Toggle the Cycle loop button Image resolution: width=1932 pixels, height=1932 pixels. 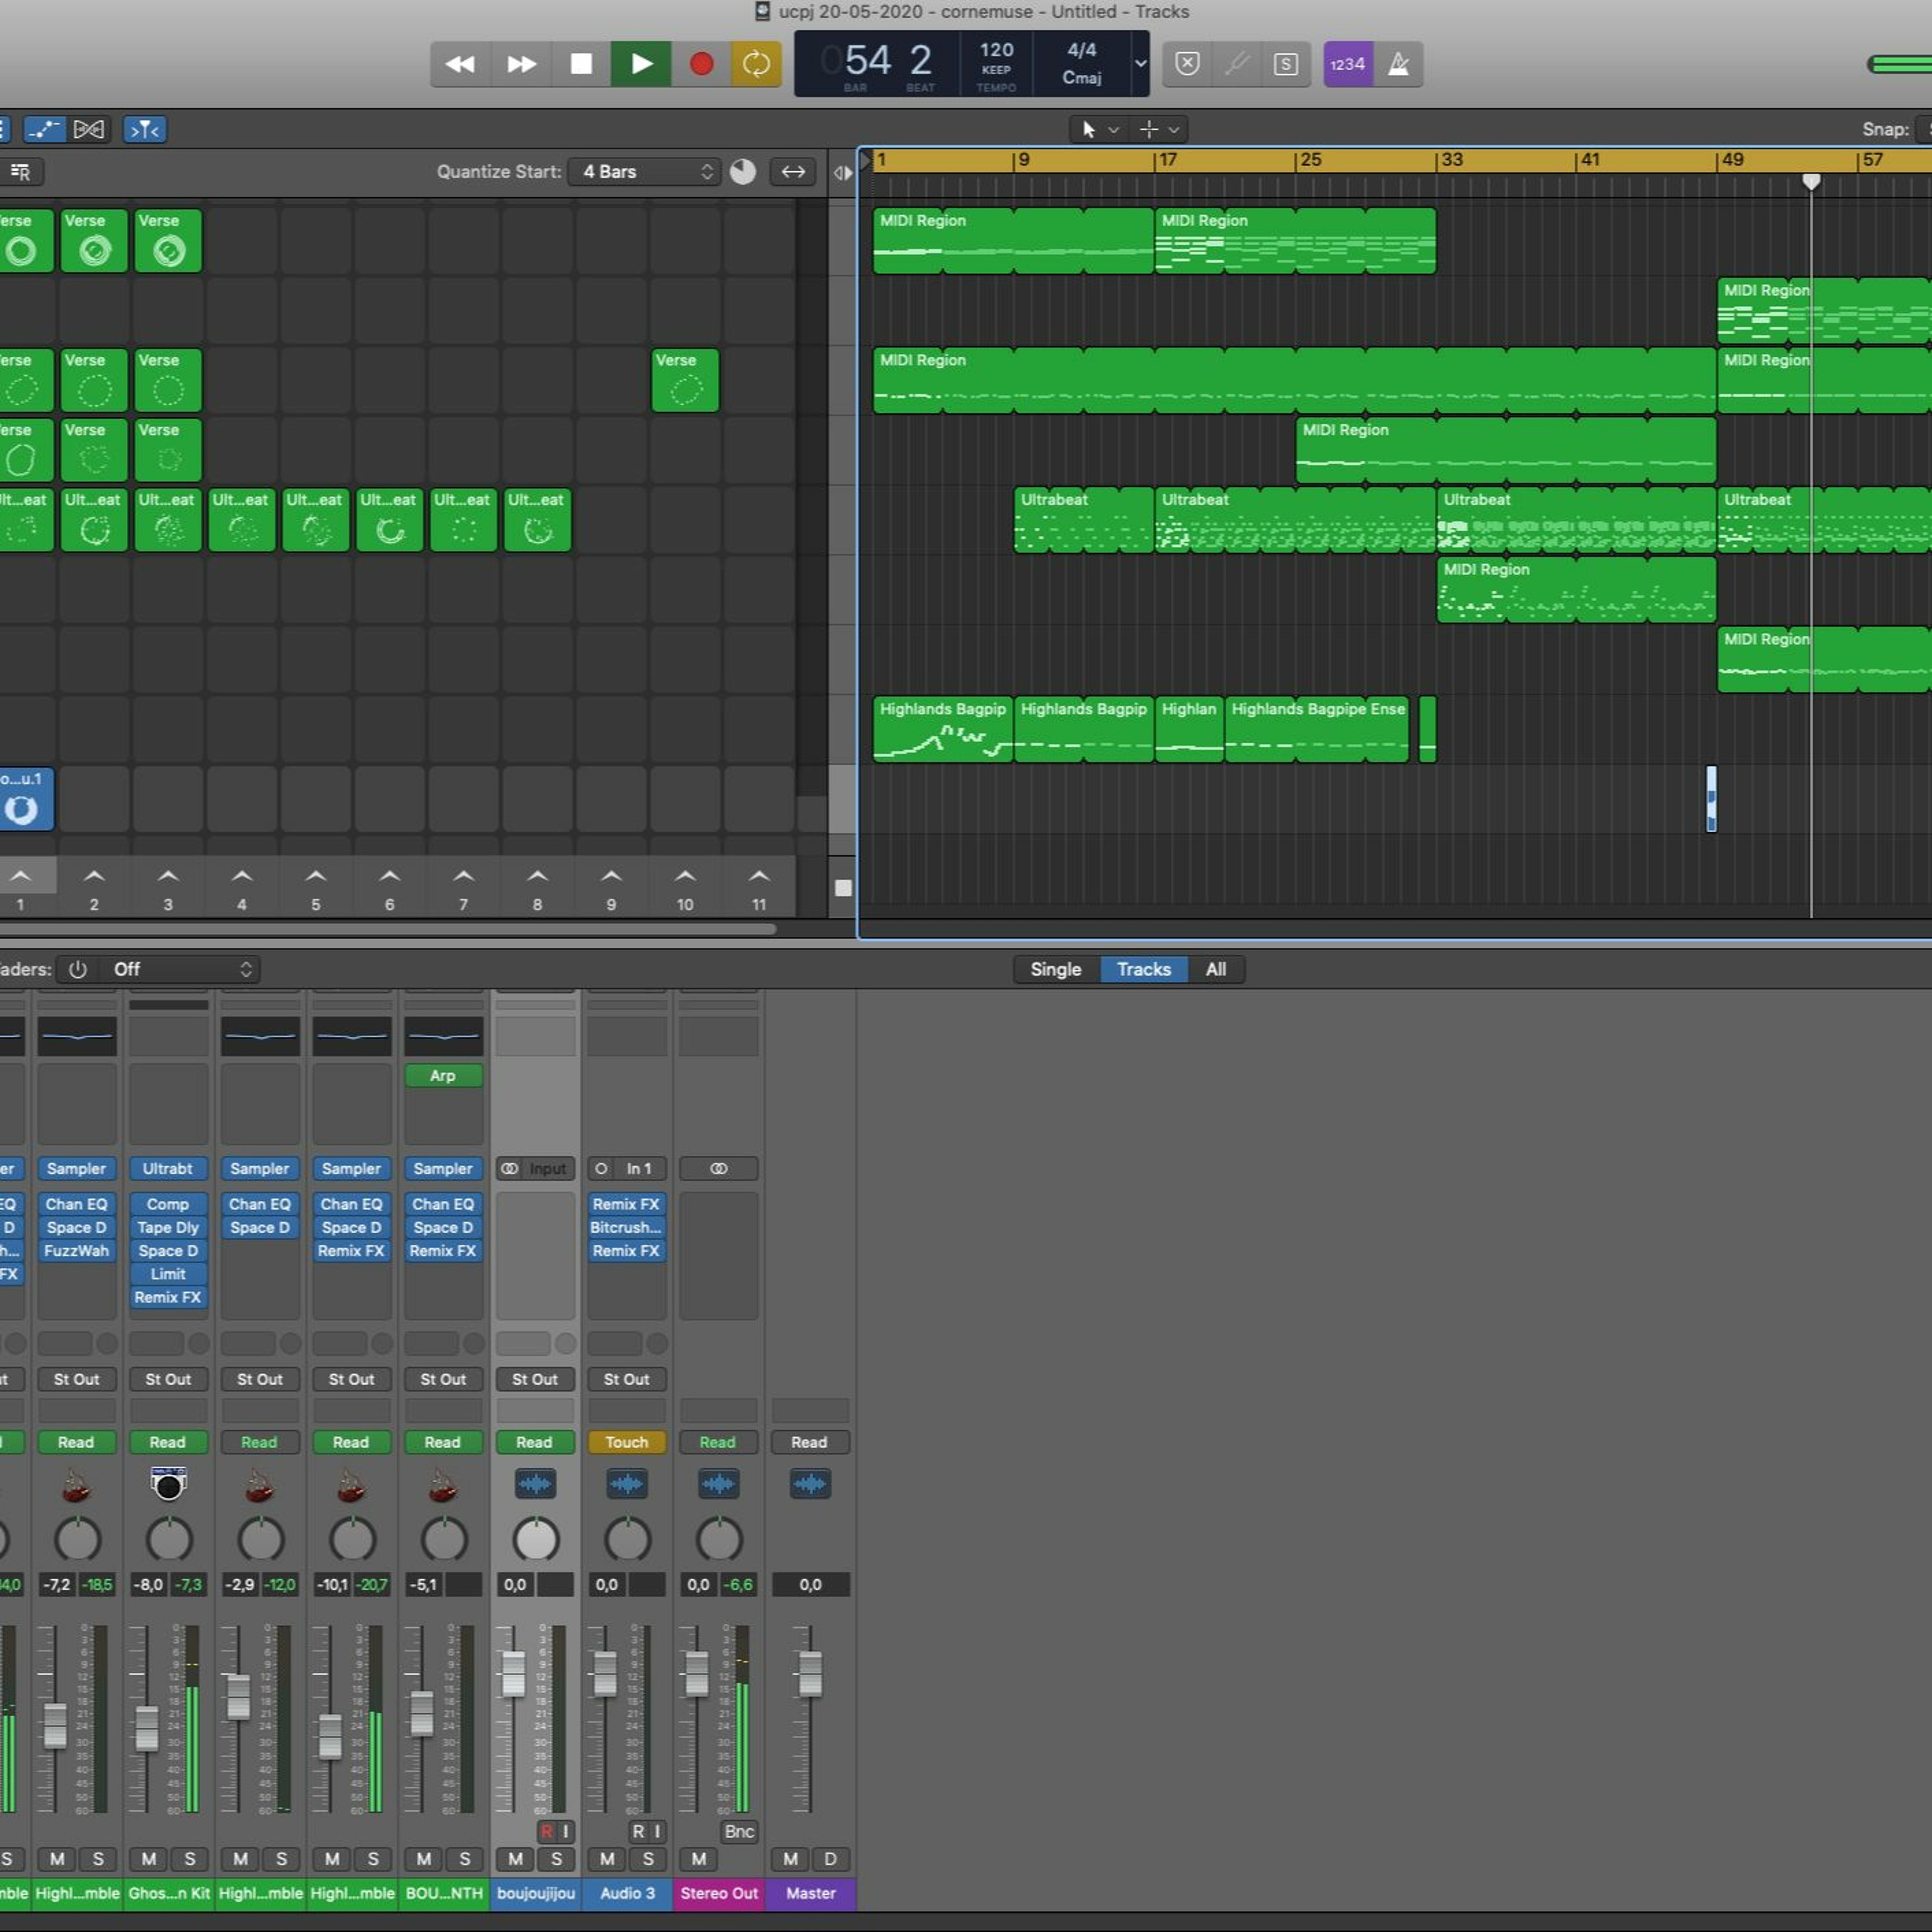[x=756, y=64]
